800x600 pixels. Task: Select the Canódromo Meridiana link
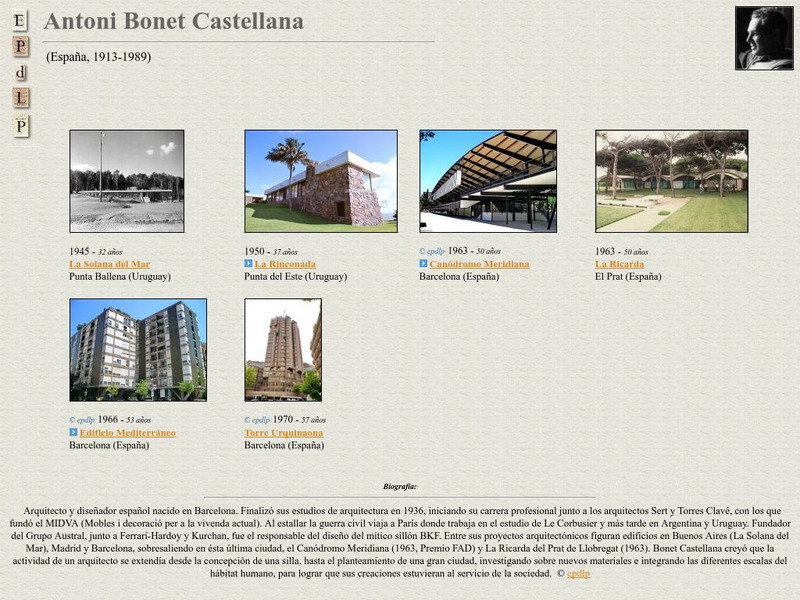point(480,266)
